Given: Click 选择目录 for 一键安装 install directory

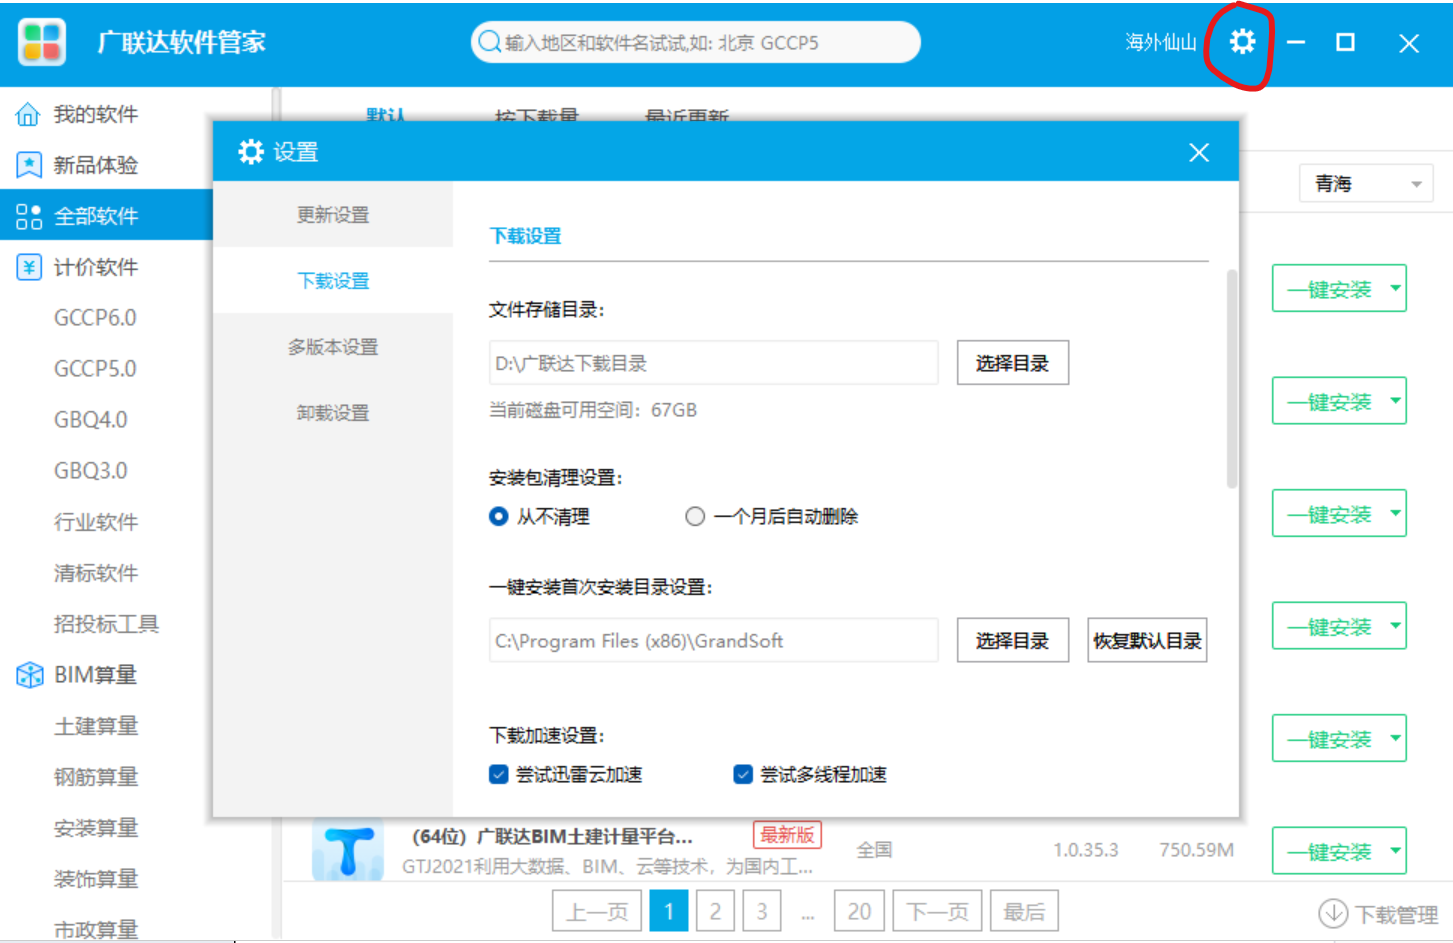Looking at the screenshot, I should point(1012,641).
